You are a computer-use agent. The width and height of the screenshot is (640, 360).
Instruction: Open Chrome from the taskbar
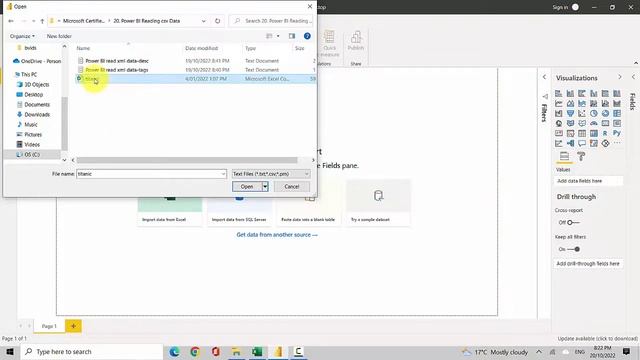[x=195, y=351]
